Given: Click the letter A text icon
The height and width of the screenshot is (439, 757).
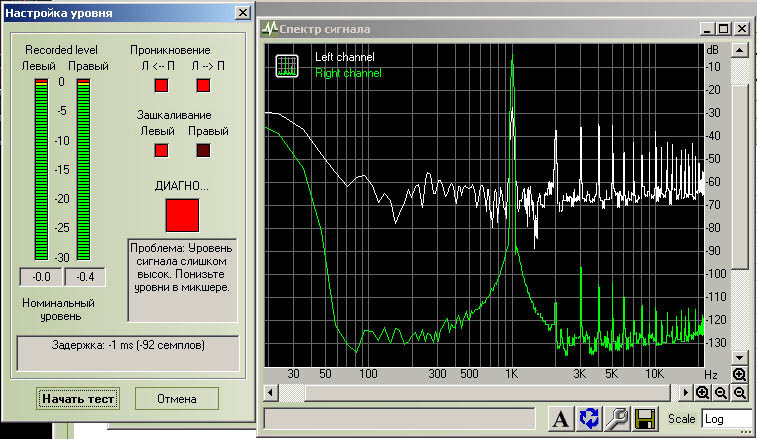Looking at the screenshot, I should tap(561, 419).
